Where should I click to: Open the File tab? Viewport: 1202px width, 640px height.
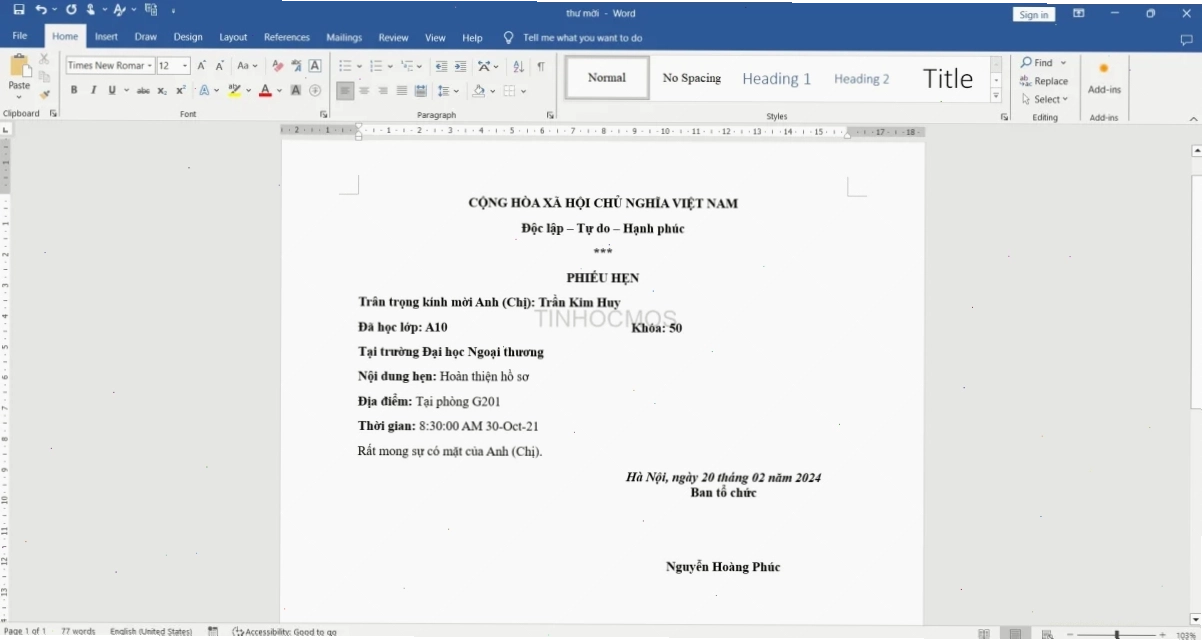[19, 37]
